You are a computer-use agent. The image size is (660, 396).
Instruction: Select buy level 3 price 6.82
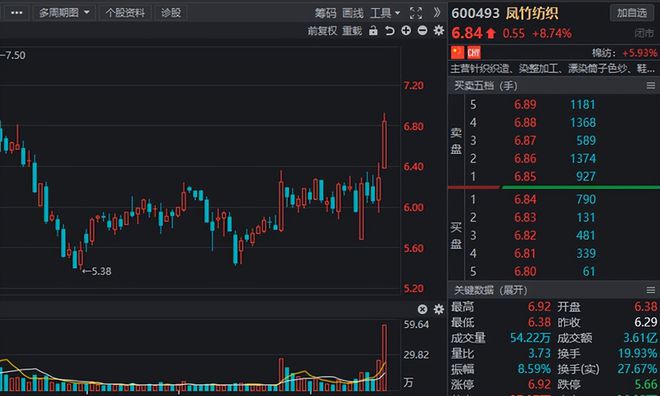(x=525, y=235)
